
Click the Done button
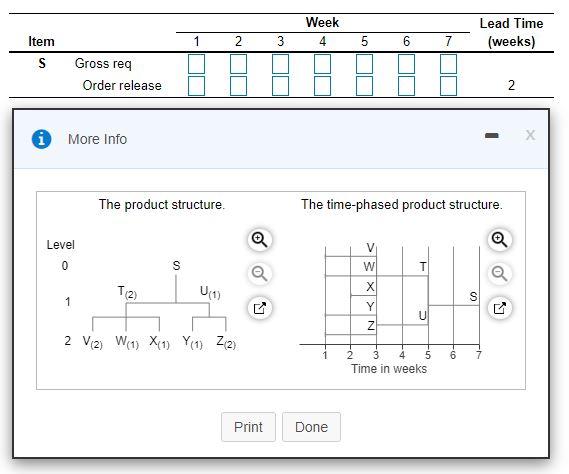pos(311,427)
